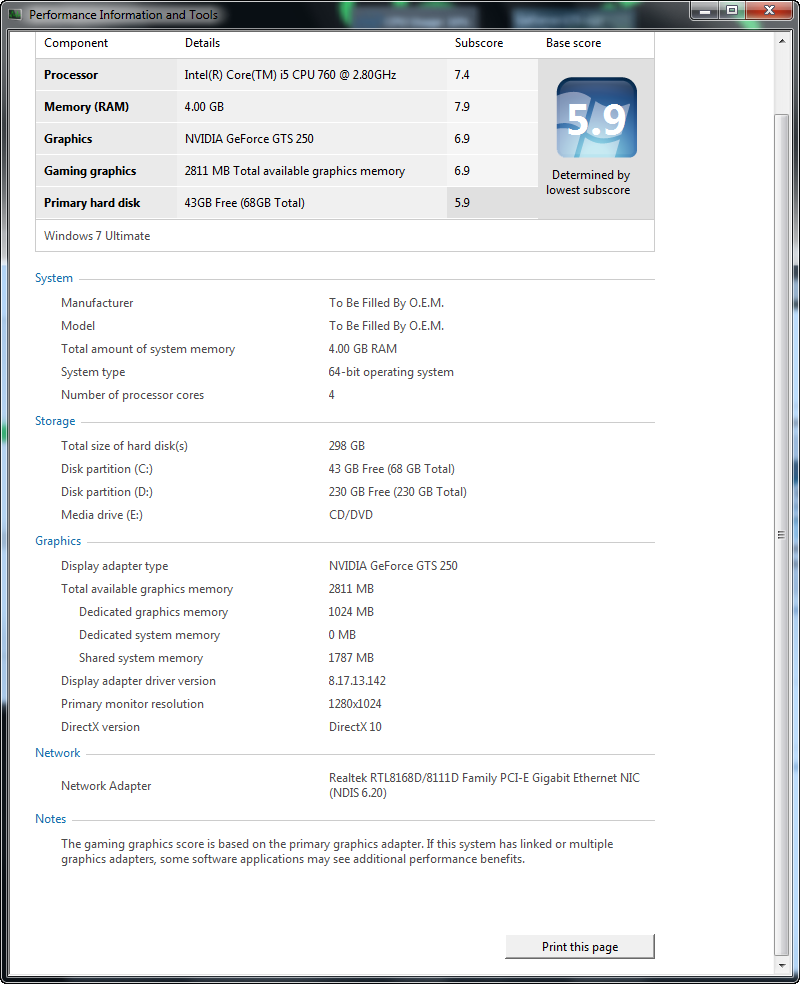Click the Shared system memory label
This screenshot has width=800, height=984.
[141, 658]
